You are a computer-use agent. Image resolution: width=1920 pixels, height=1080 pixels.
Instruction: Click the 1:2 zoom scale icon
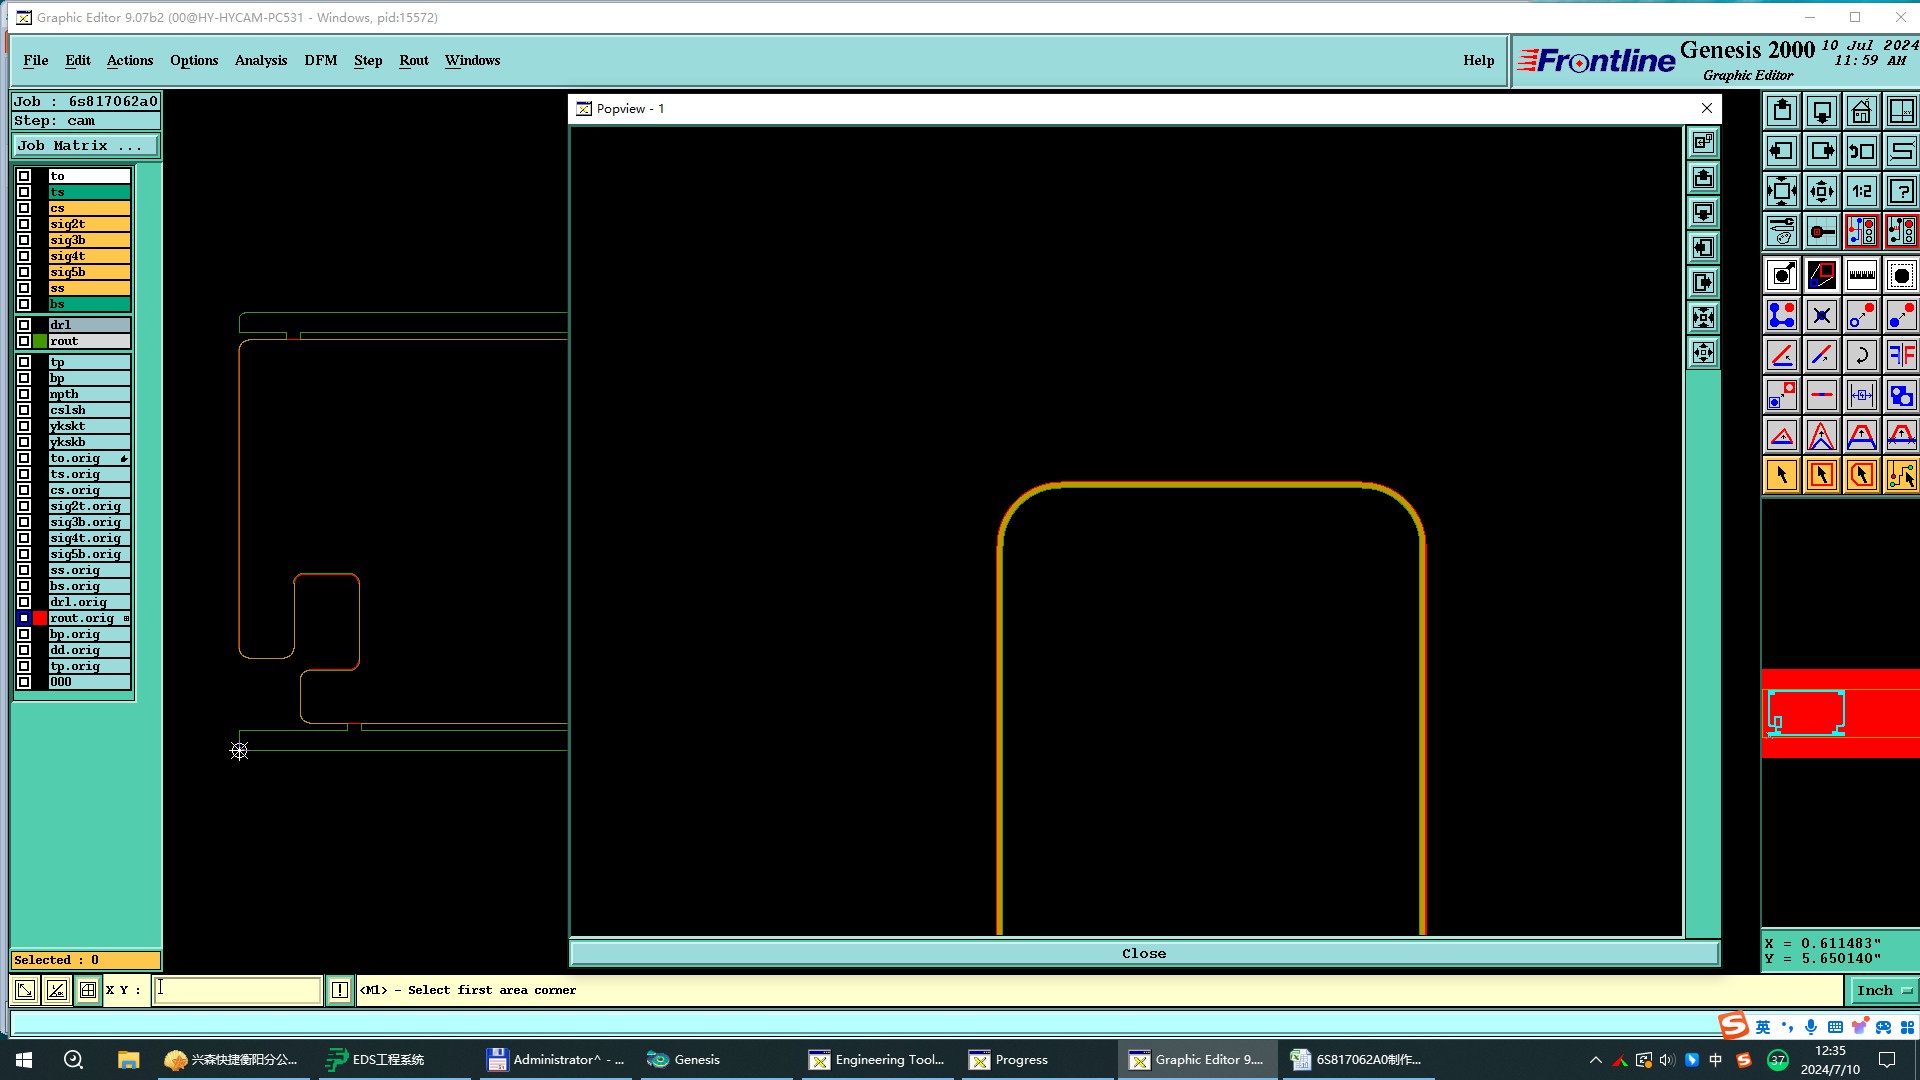pyautogui.click(x=1861, y=191)
